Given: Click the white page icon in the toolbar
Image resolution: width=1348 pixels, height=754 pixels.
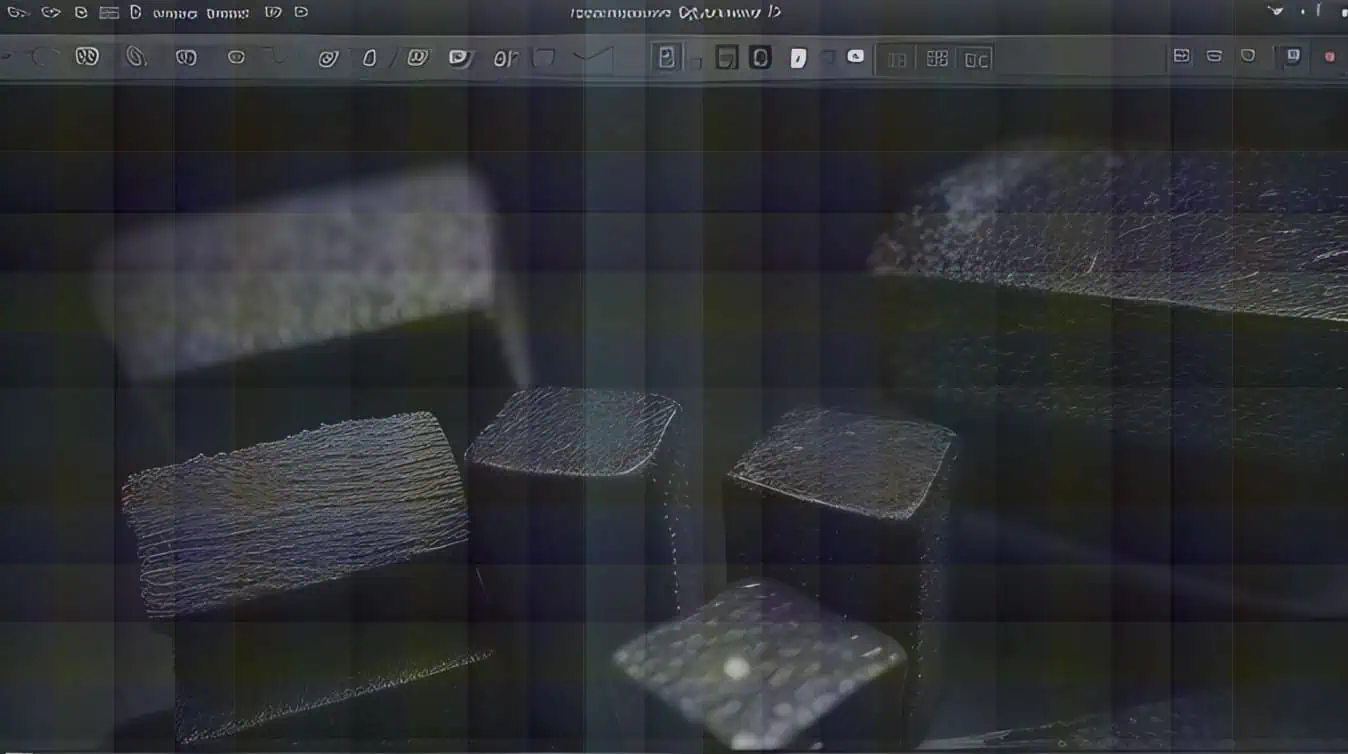Looking at the screenshot, I should click(797, 59).
